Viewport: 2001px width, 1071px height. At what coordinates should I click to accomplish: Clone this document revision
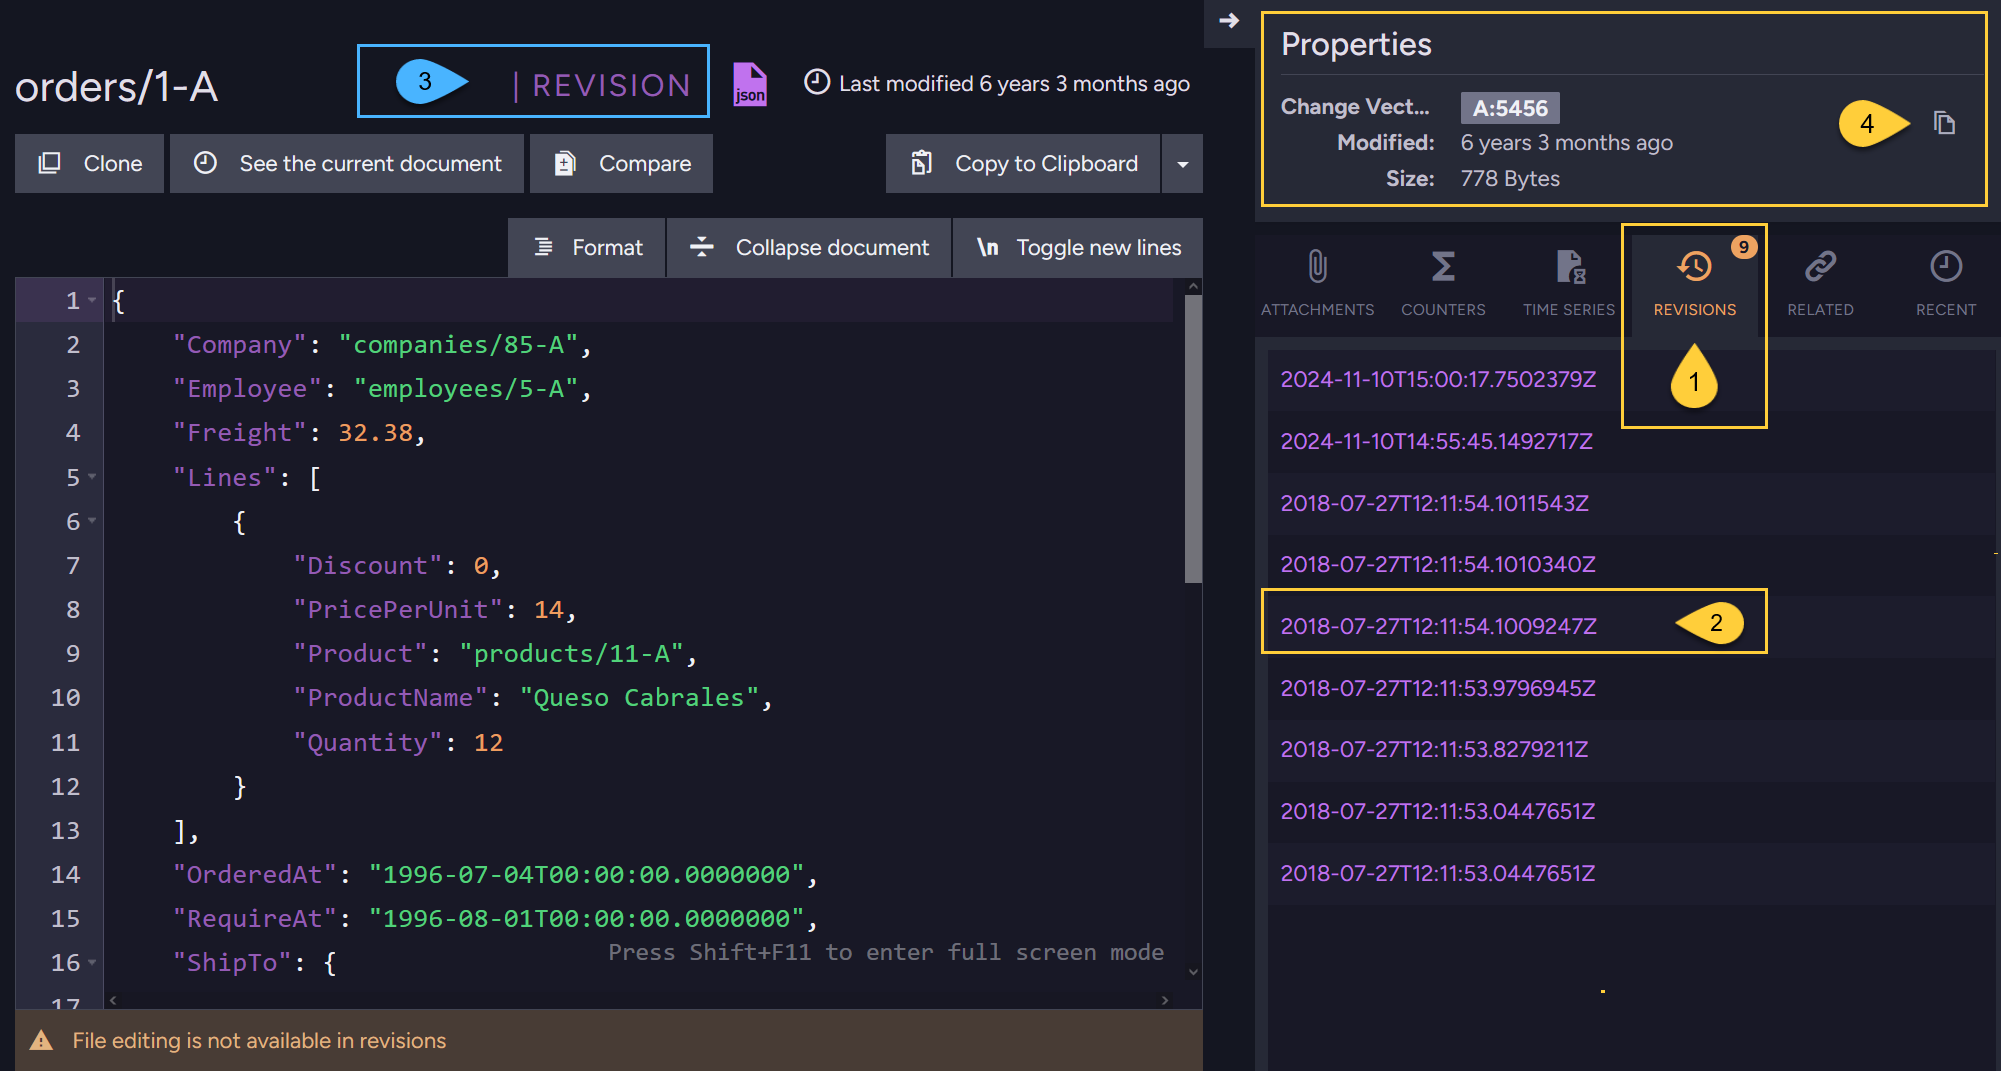[x=89, y=163]
